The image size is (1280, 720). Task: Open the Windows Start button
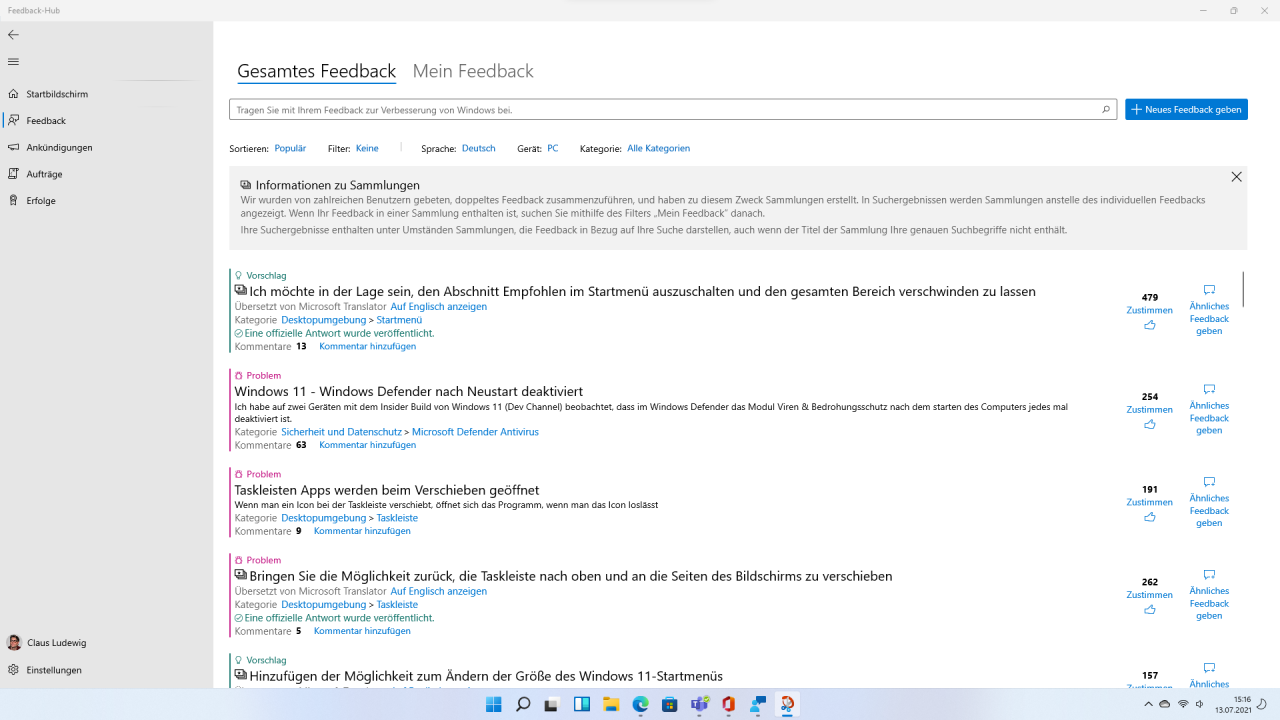(494, 704)
